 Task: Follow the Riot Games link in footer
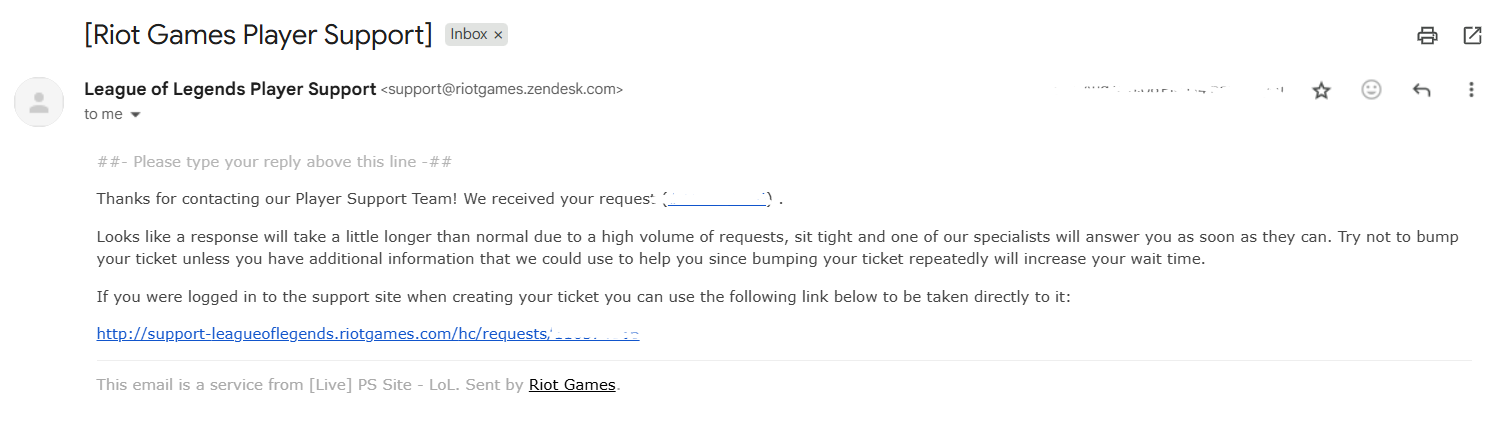click(x=572, y=385)
